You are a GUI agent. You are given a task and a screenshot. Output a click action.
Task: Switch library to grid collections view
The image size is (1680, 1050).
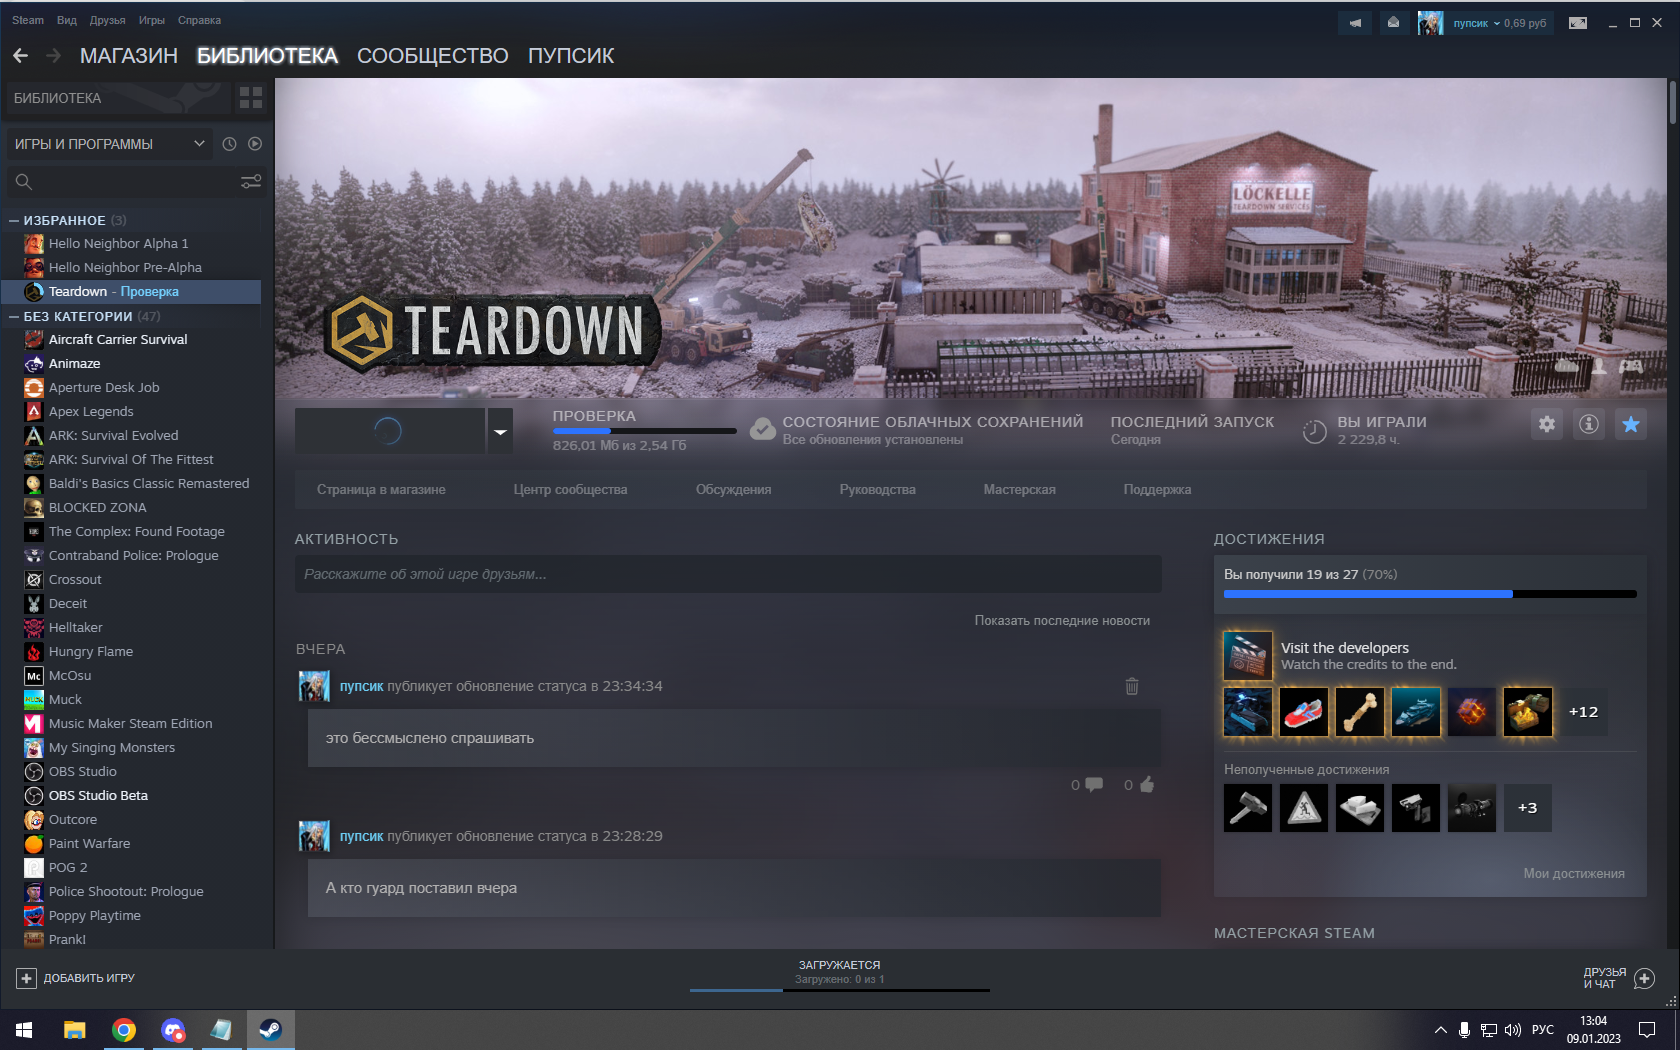(251, 98)
